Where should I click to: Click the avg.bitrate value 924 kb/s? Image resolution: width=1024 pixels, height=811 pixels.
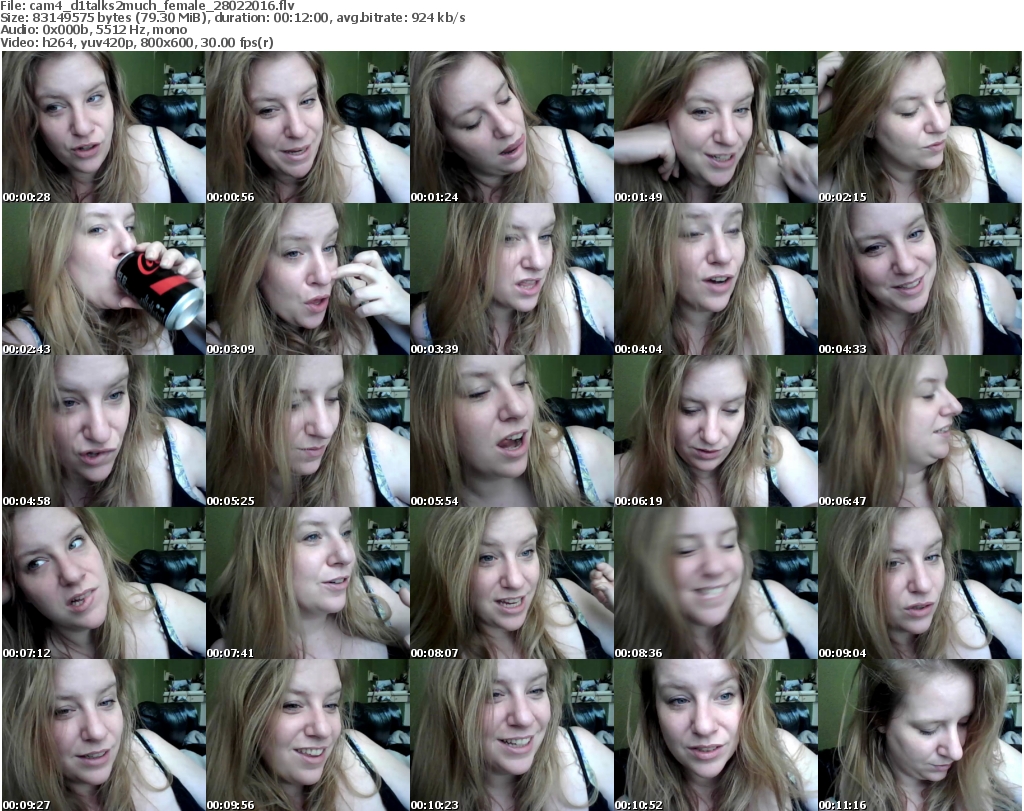pyautogui.click(x=438, y=18)
